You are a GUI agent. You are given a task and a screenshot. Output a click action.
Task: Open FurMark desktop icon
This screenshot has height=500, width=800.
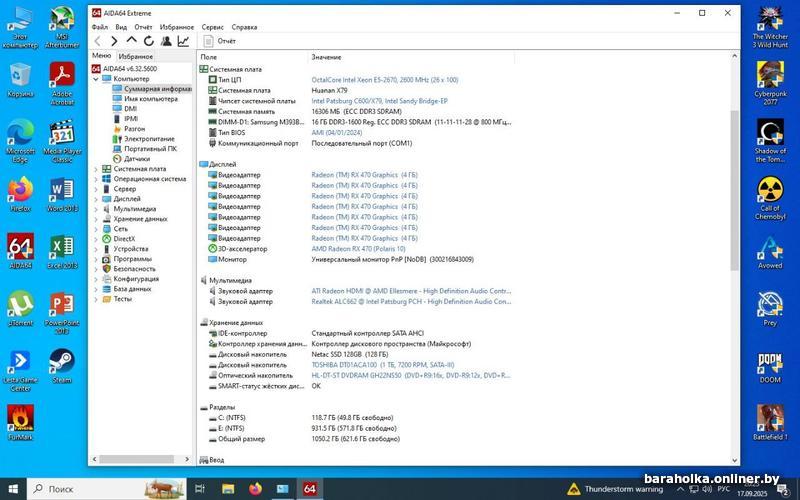click(20, 422)
